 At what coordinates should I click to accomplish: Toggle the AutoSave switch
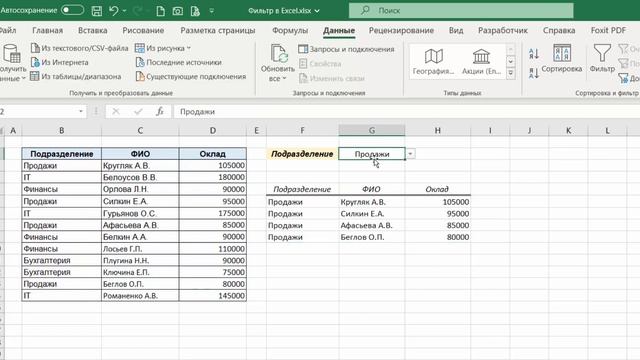click(72, 10)
